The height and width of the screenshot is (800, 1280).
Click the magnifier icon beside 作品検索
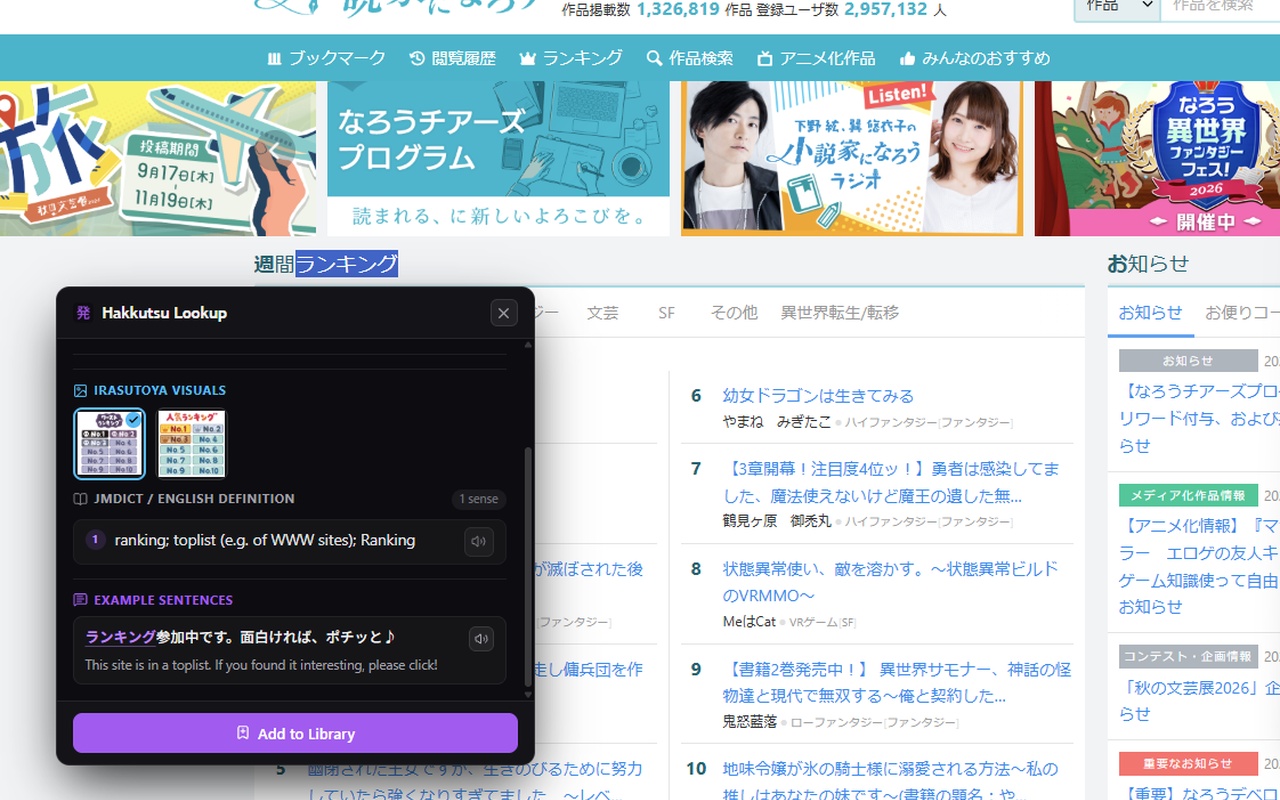pos(655,59)
